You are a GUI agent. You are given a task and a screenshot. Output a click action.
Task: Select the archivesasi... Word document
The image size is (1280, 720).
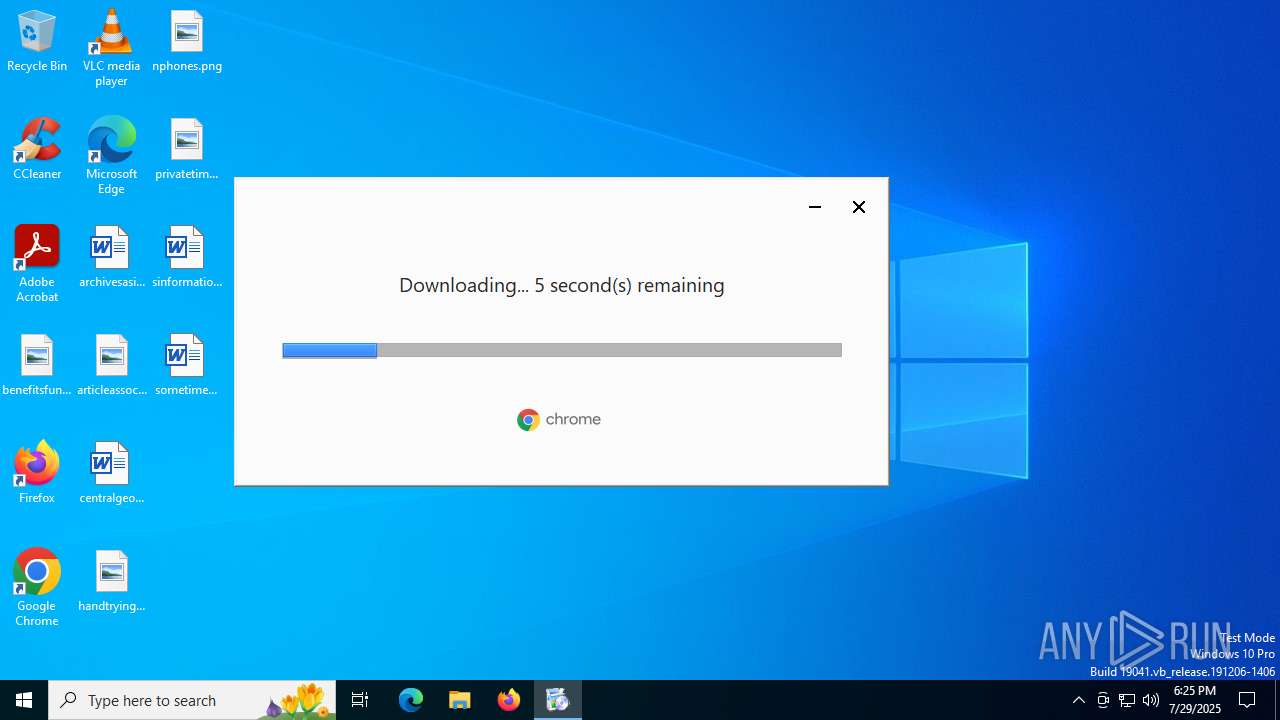click(x=111, y=257)
